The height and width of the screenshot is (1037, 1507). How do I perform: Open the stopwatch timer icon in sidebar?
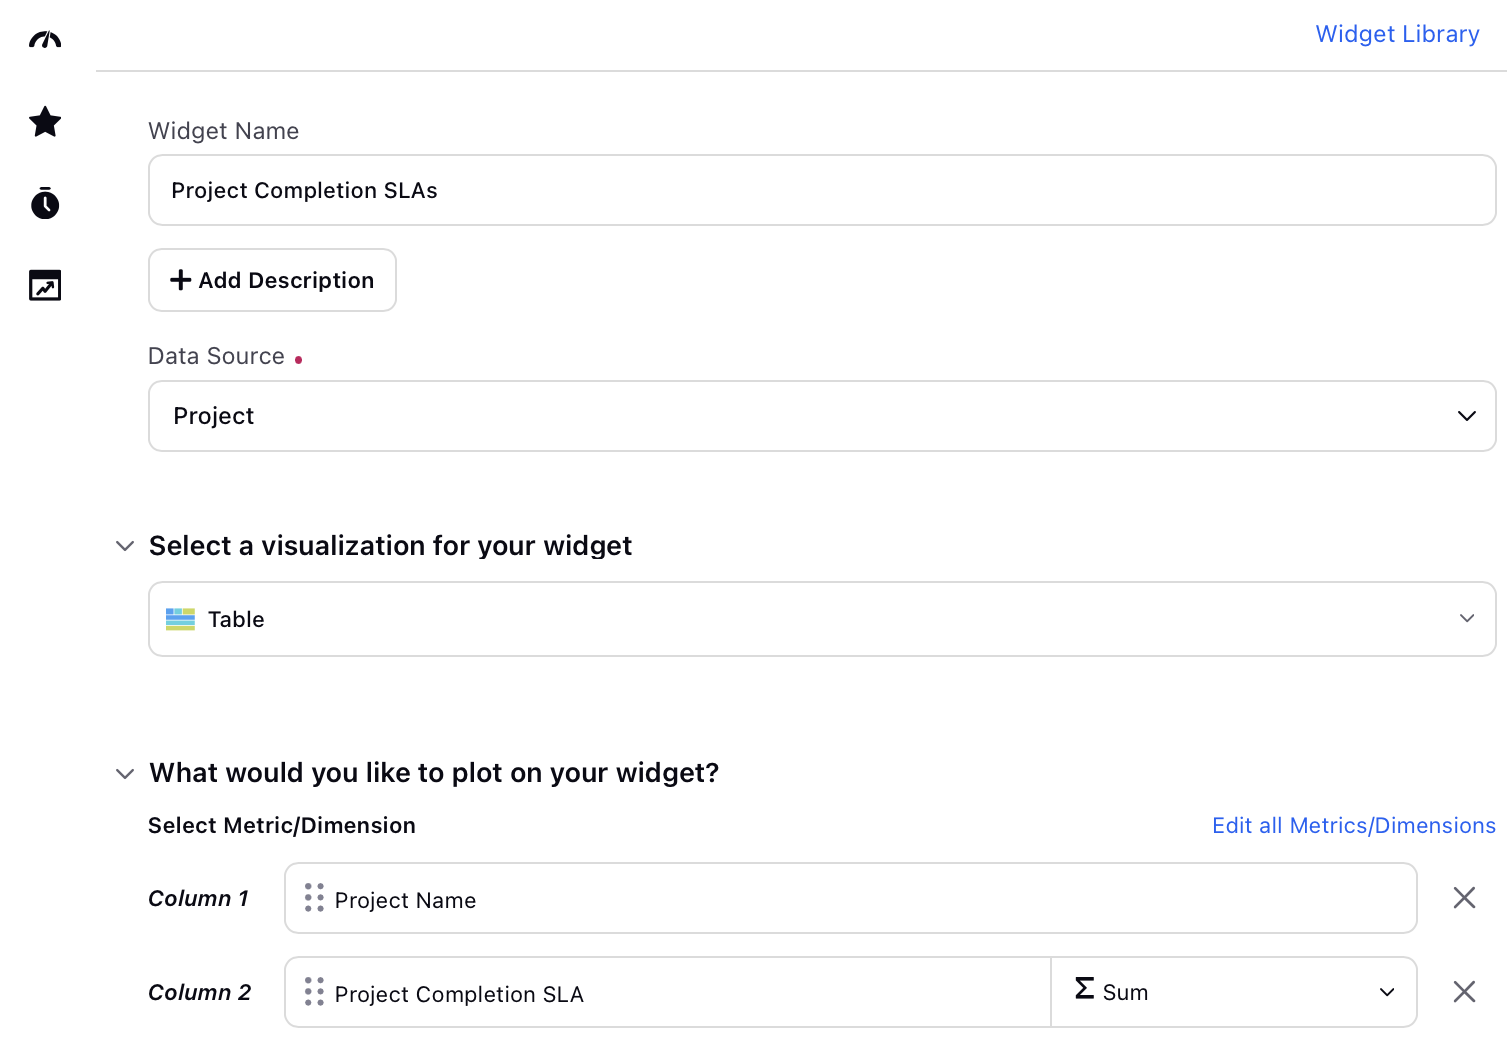coord(45,203)
